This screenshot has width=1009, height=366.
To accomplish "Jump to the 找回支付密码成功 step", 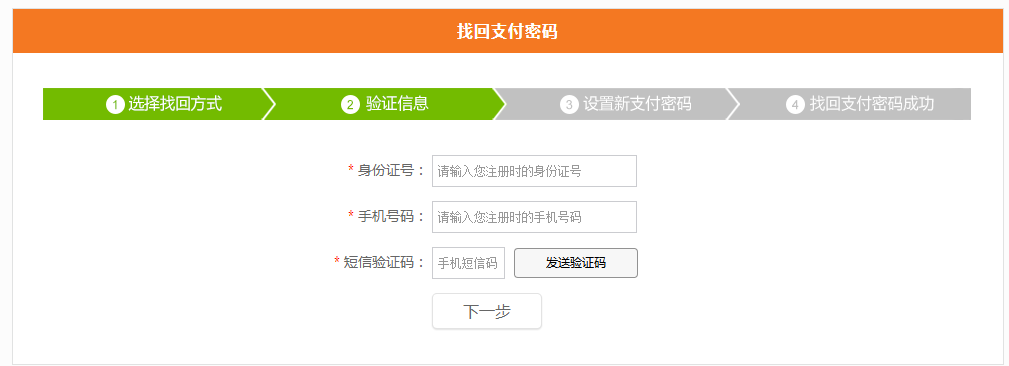I will coord(872,104).
